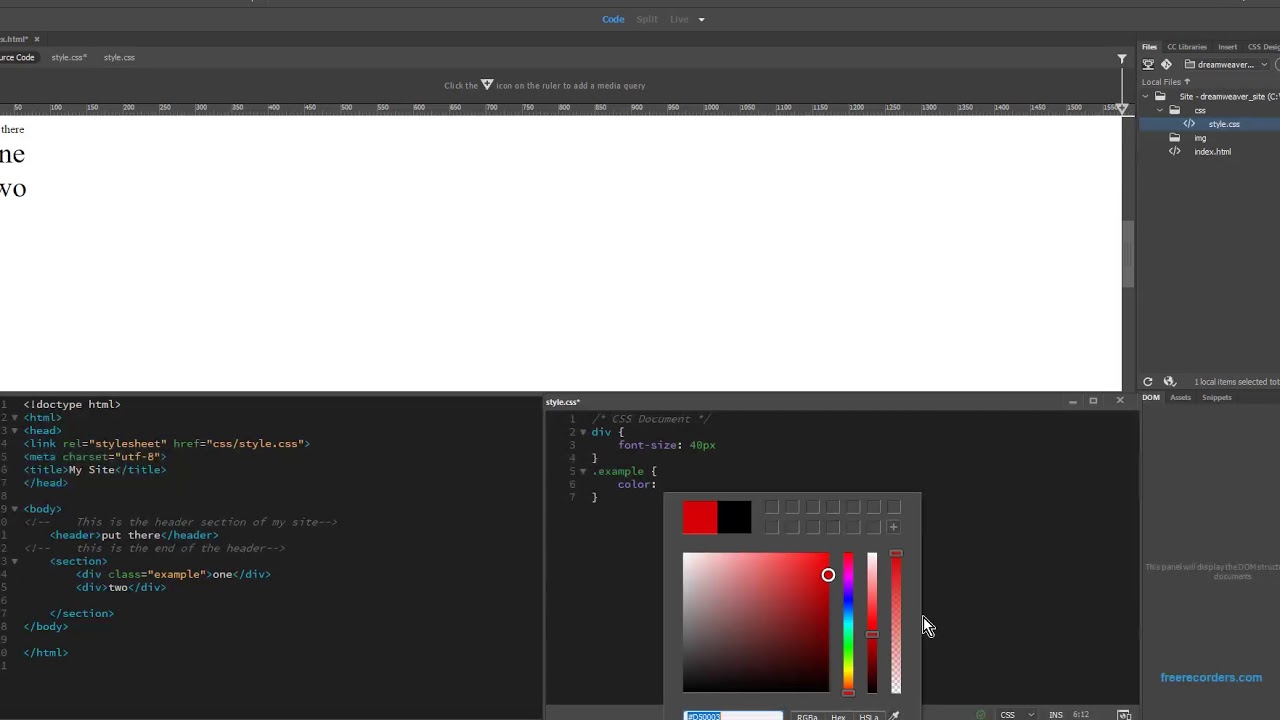Click the green linting status icon
1280x720 pixels.
(980, 715)
